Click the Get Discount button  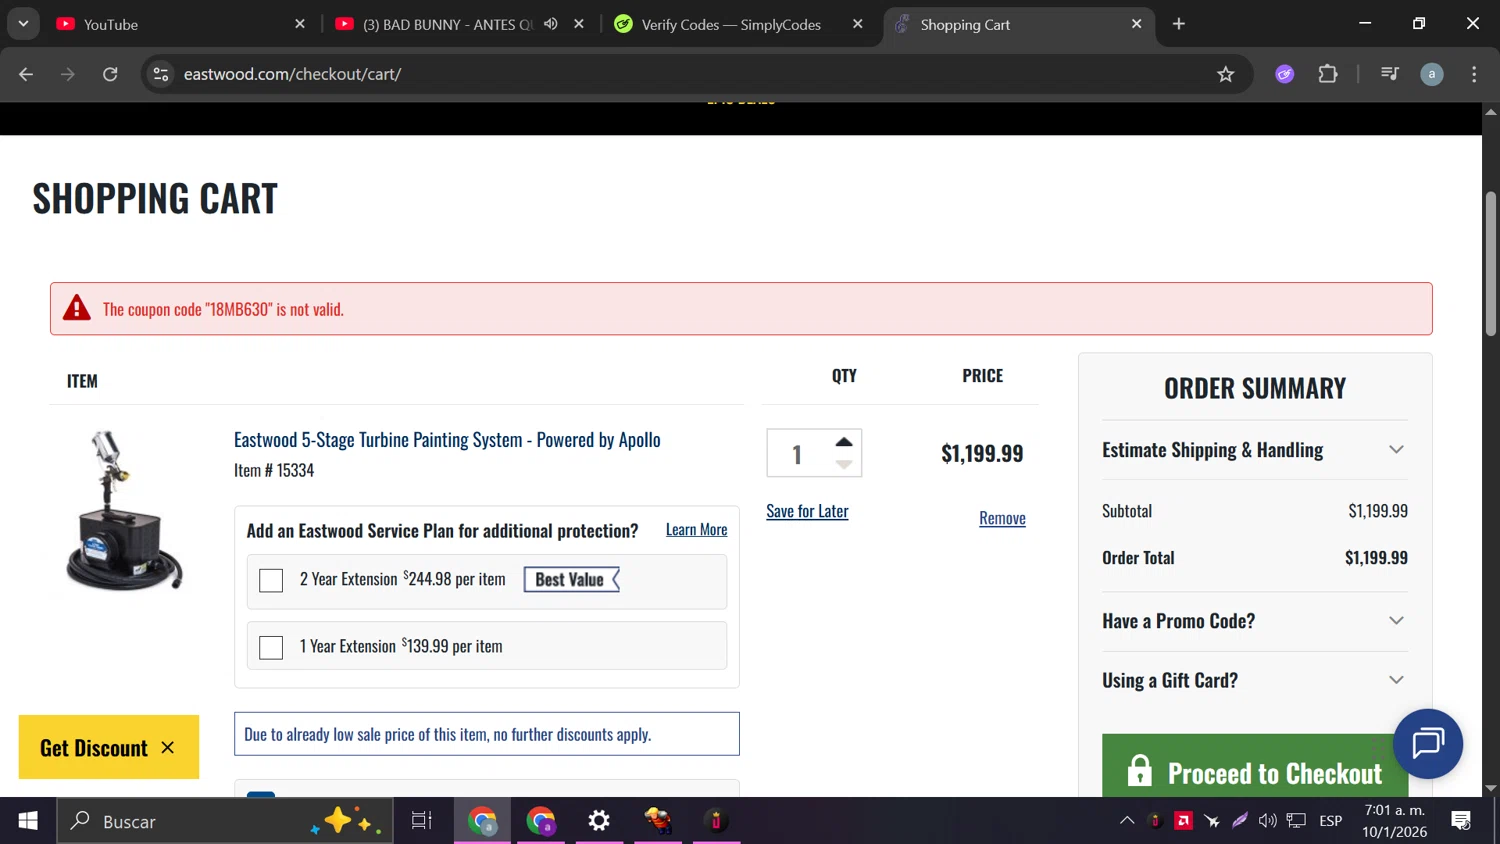tap(94, 748)
